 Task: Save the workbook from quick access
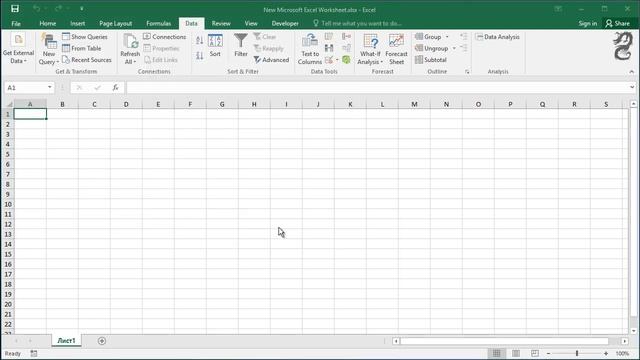(15, 9)
